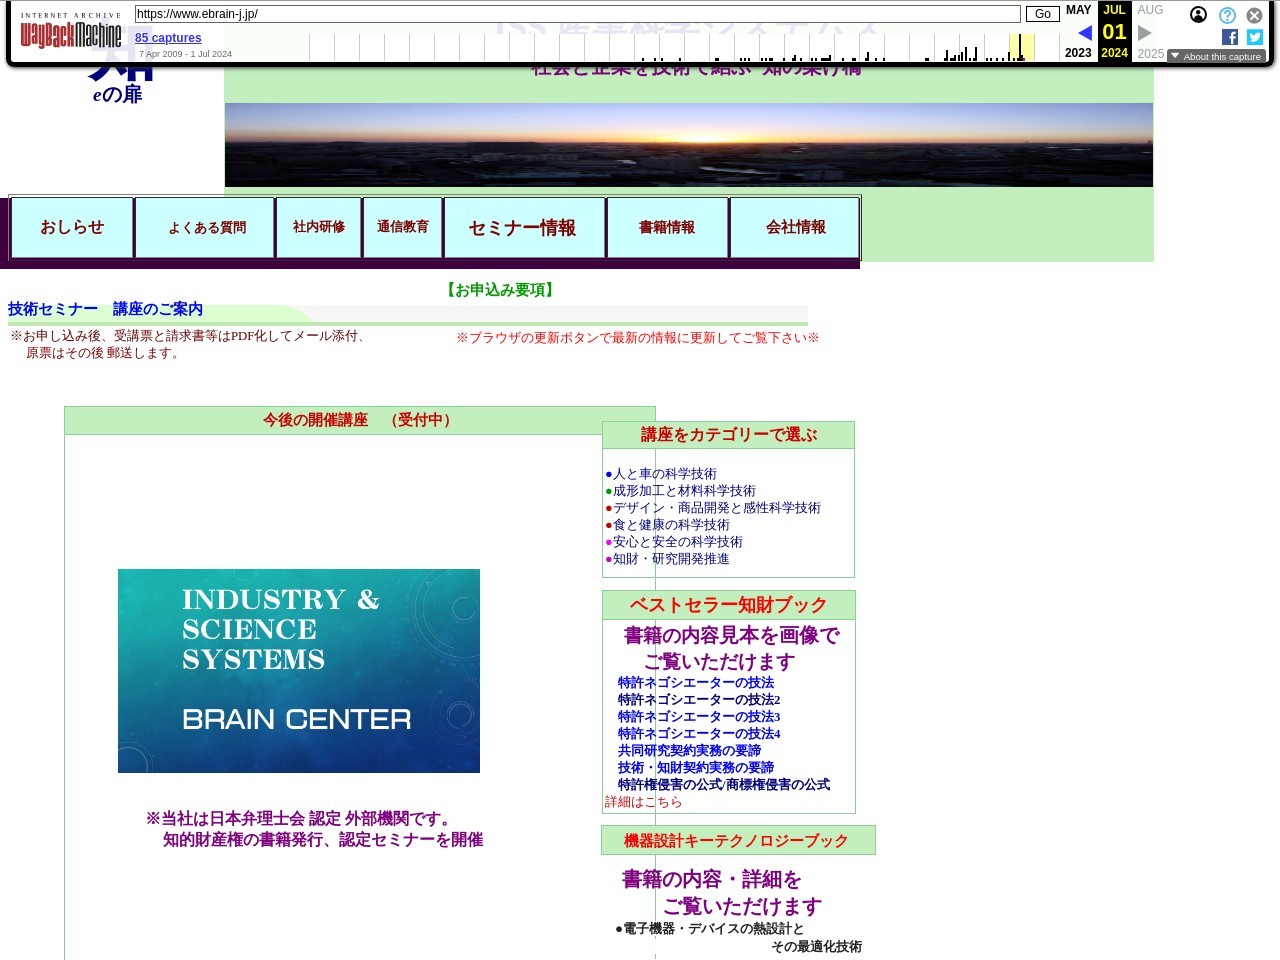This screenshot has width=1280, height=960.
Task: Open the よくある質問 menu tab
Action: (x=206, y=227)
